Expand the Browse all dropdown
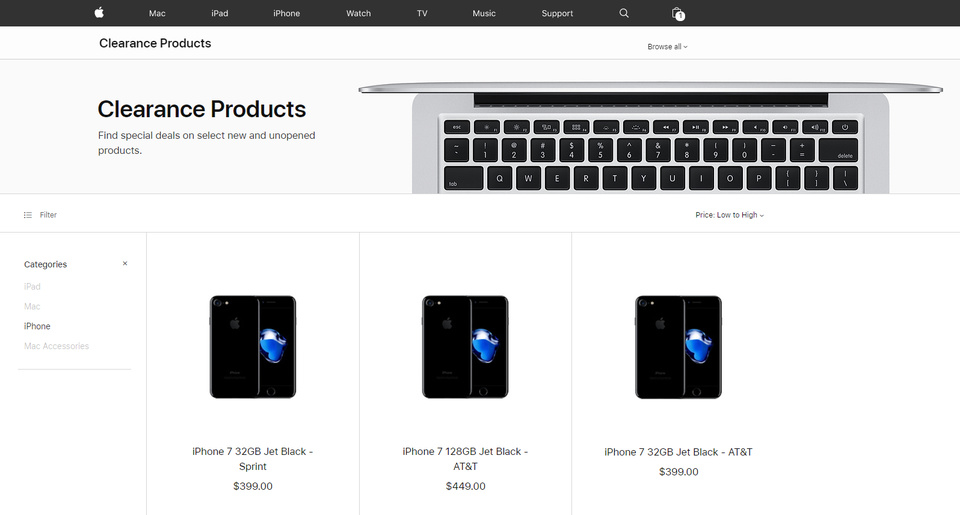 667,47
